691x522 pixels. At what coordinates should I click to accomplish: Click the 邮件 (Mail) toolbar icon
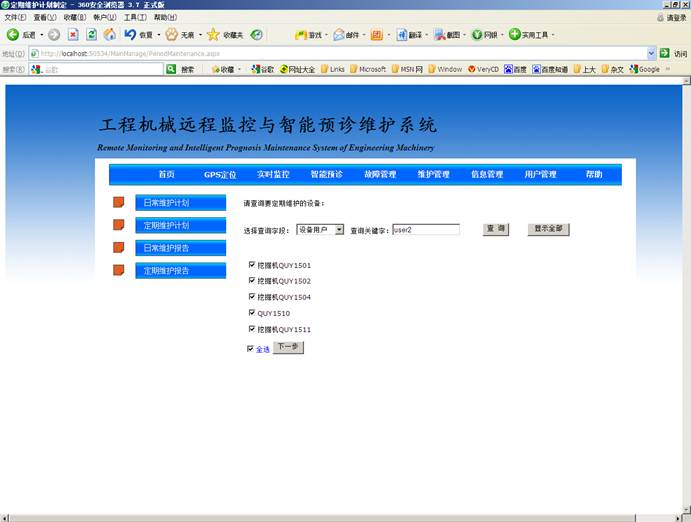339,35
